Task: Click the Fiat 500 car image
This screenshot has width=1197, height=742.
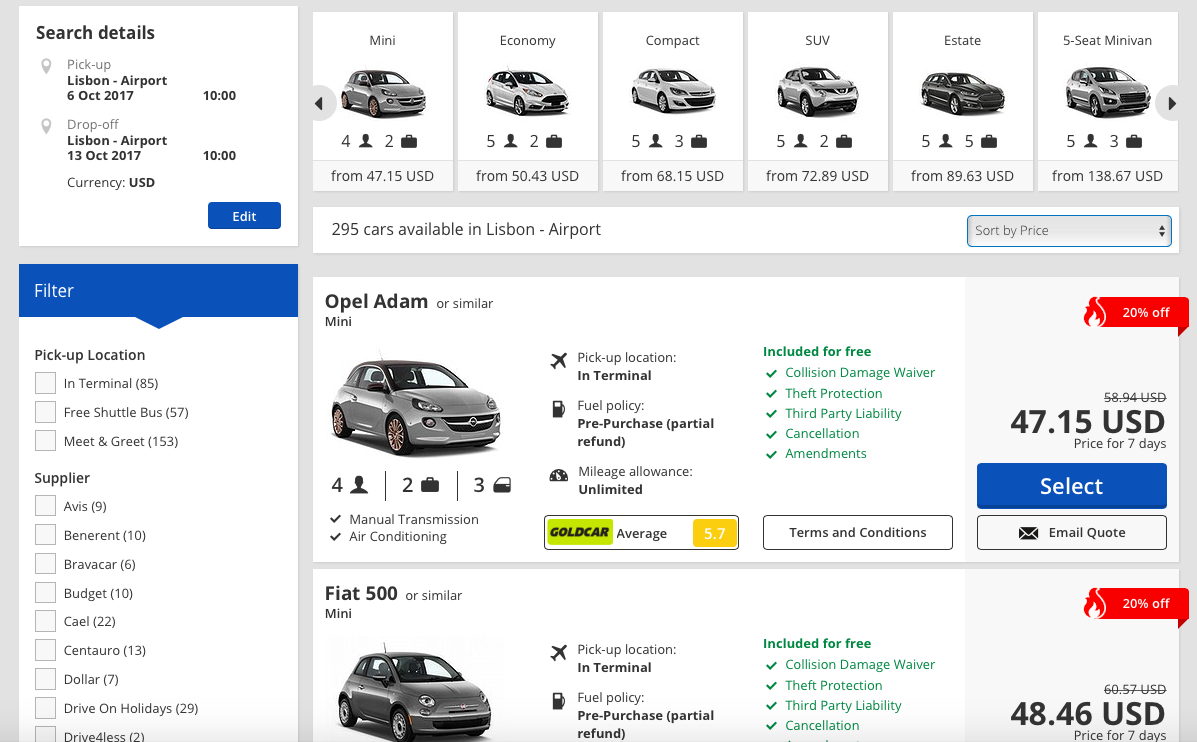Action: (x=416, y=691)
